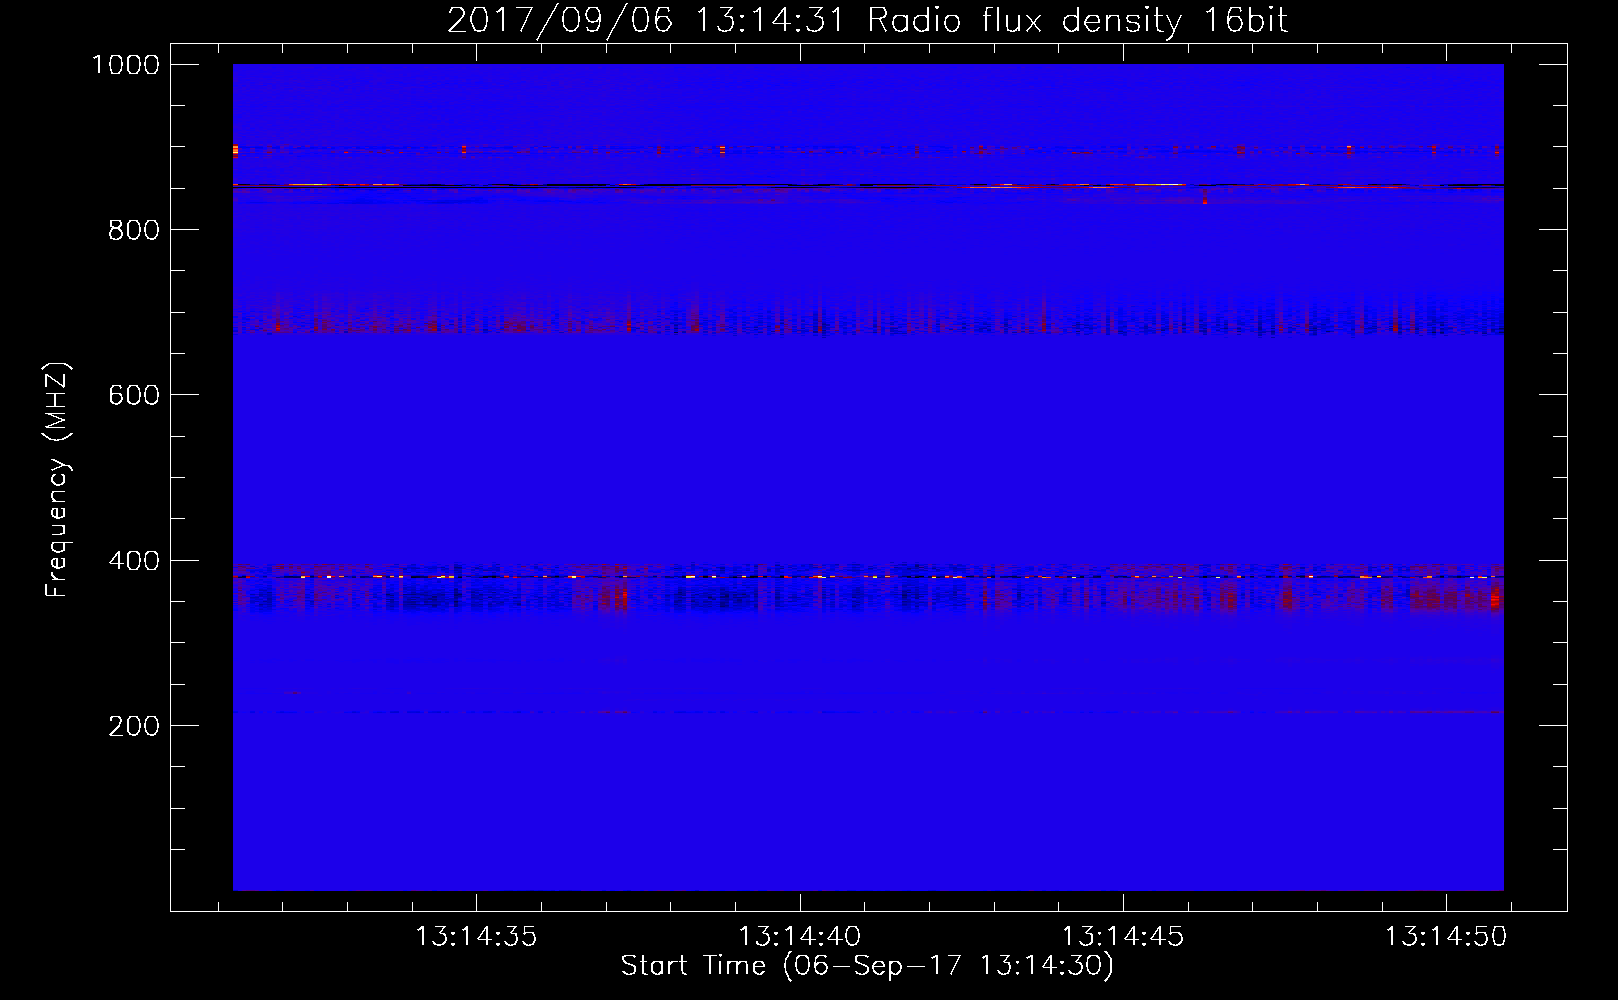Click the time tick label "13:14:40"
Image resolution: width=1618 pixels, height=1000 pixels.
coord(799,937)
